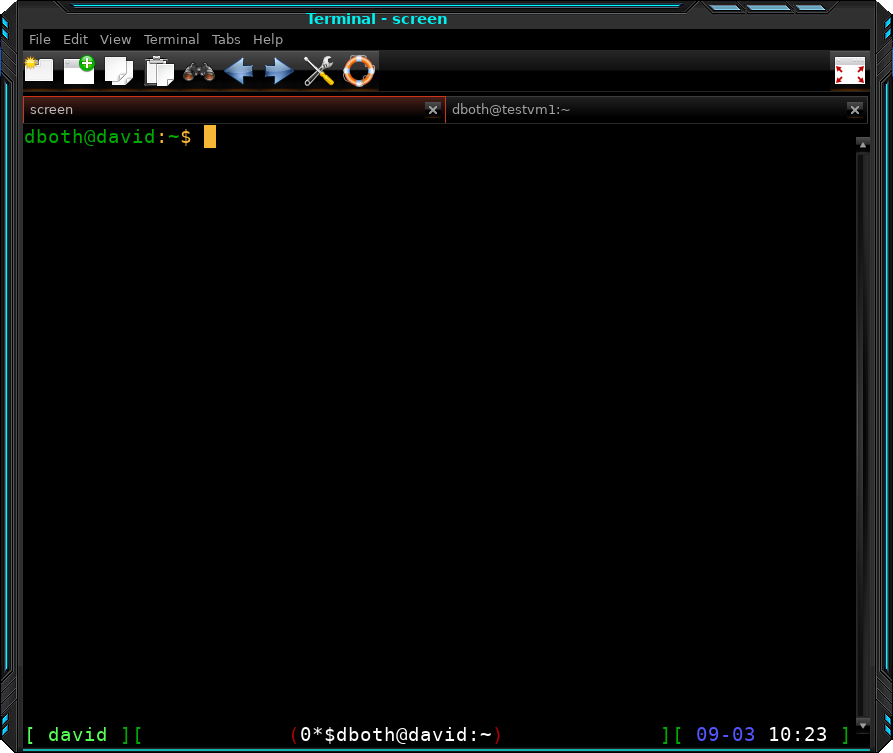Click the vertical scrollbar track
The image size is (893, 753).
(x=863, y=435)
